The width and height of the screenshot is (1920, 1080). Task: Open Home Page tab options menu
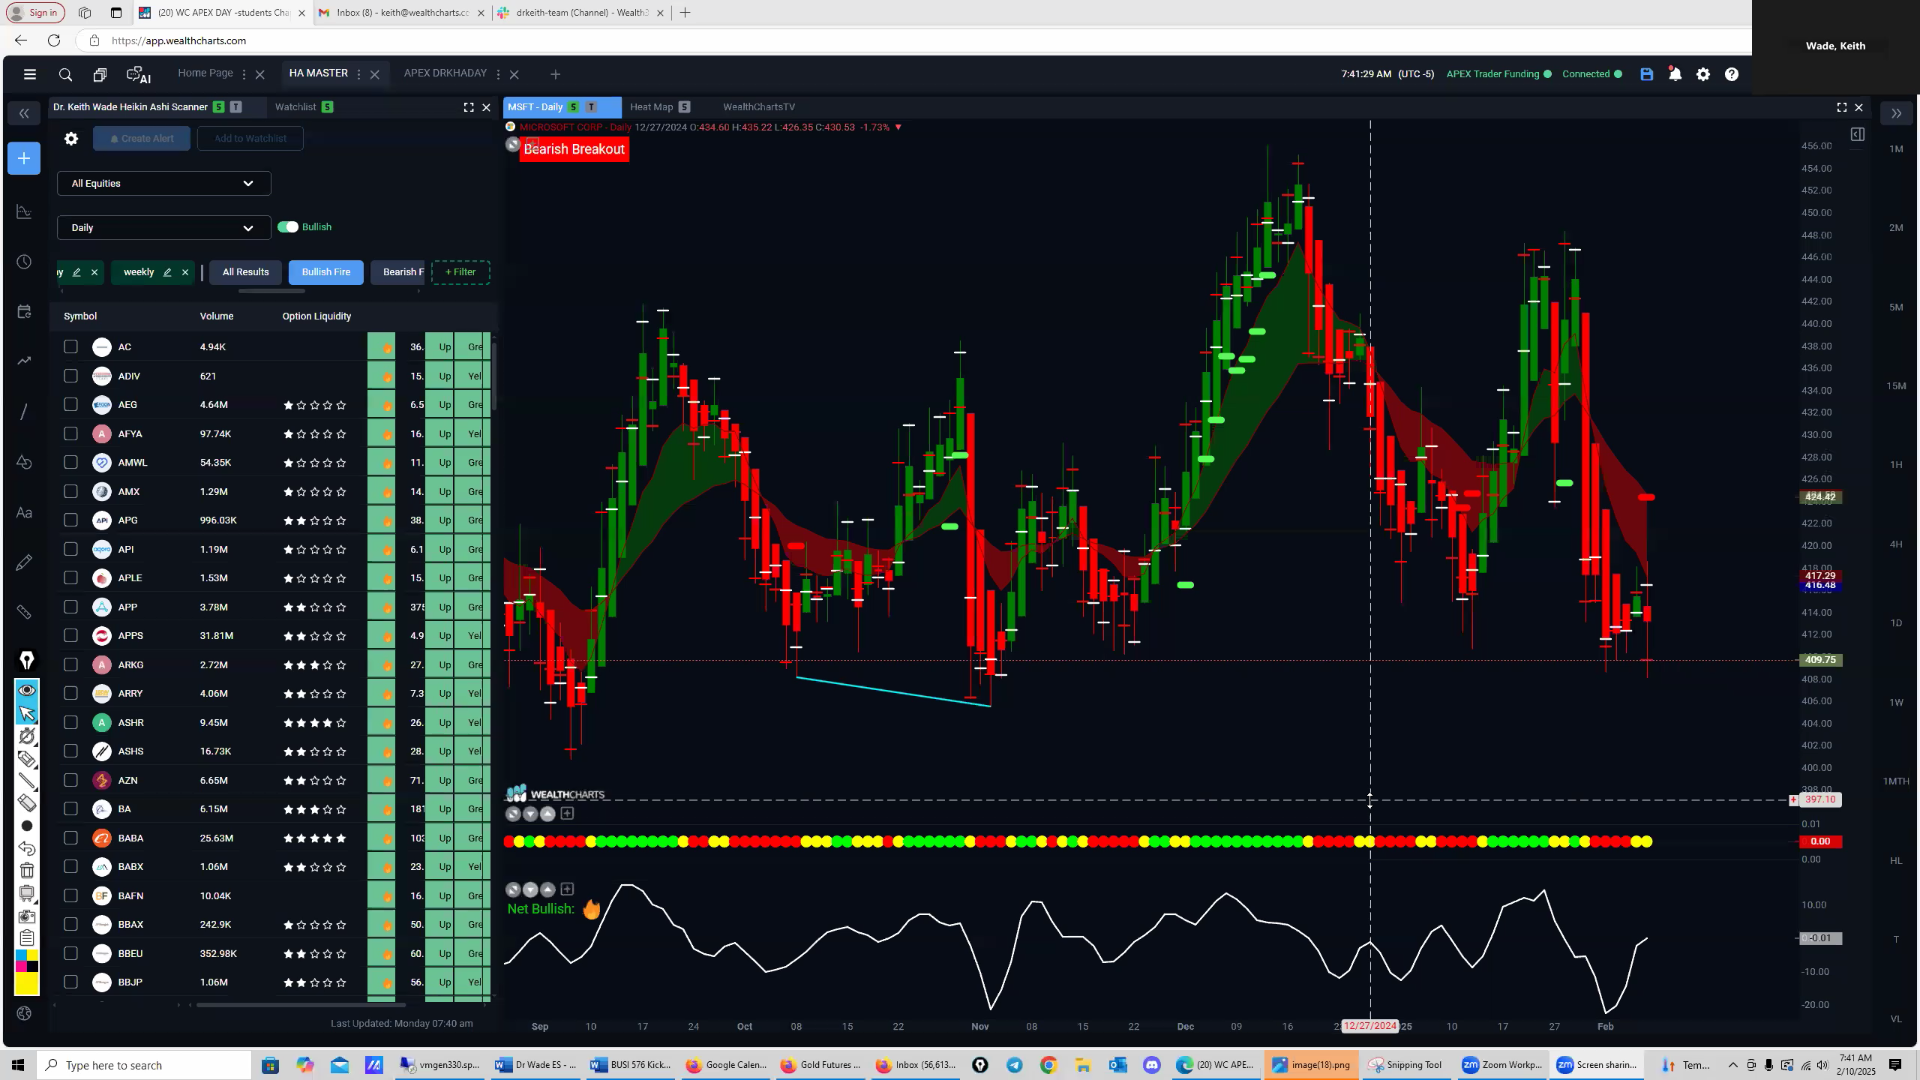tap(244, 74)
